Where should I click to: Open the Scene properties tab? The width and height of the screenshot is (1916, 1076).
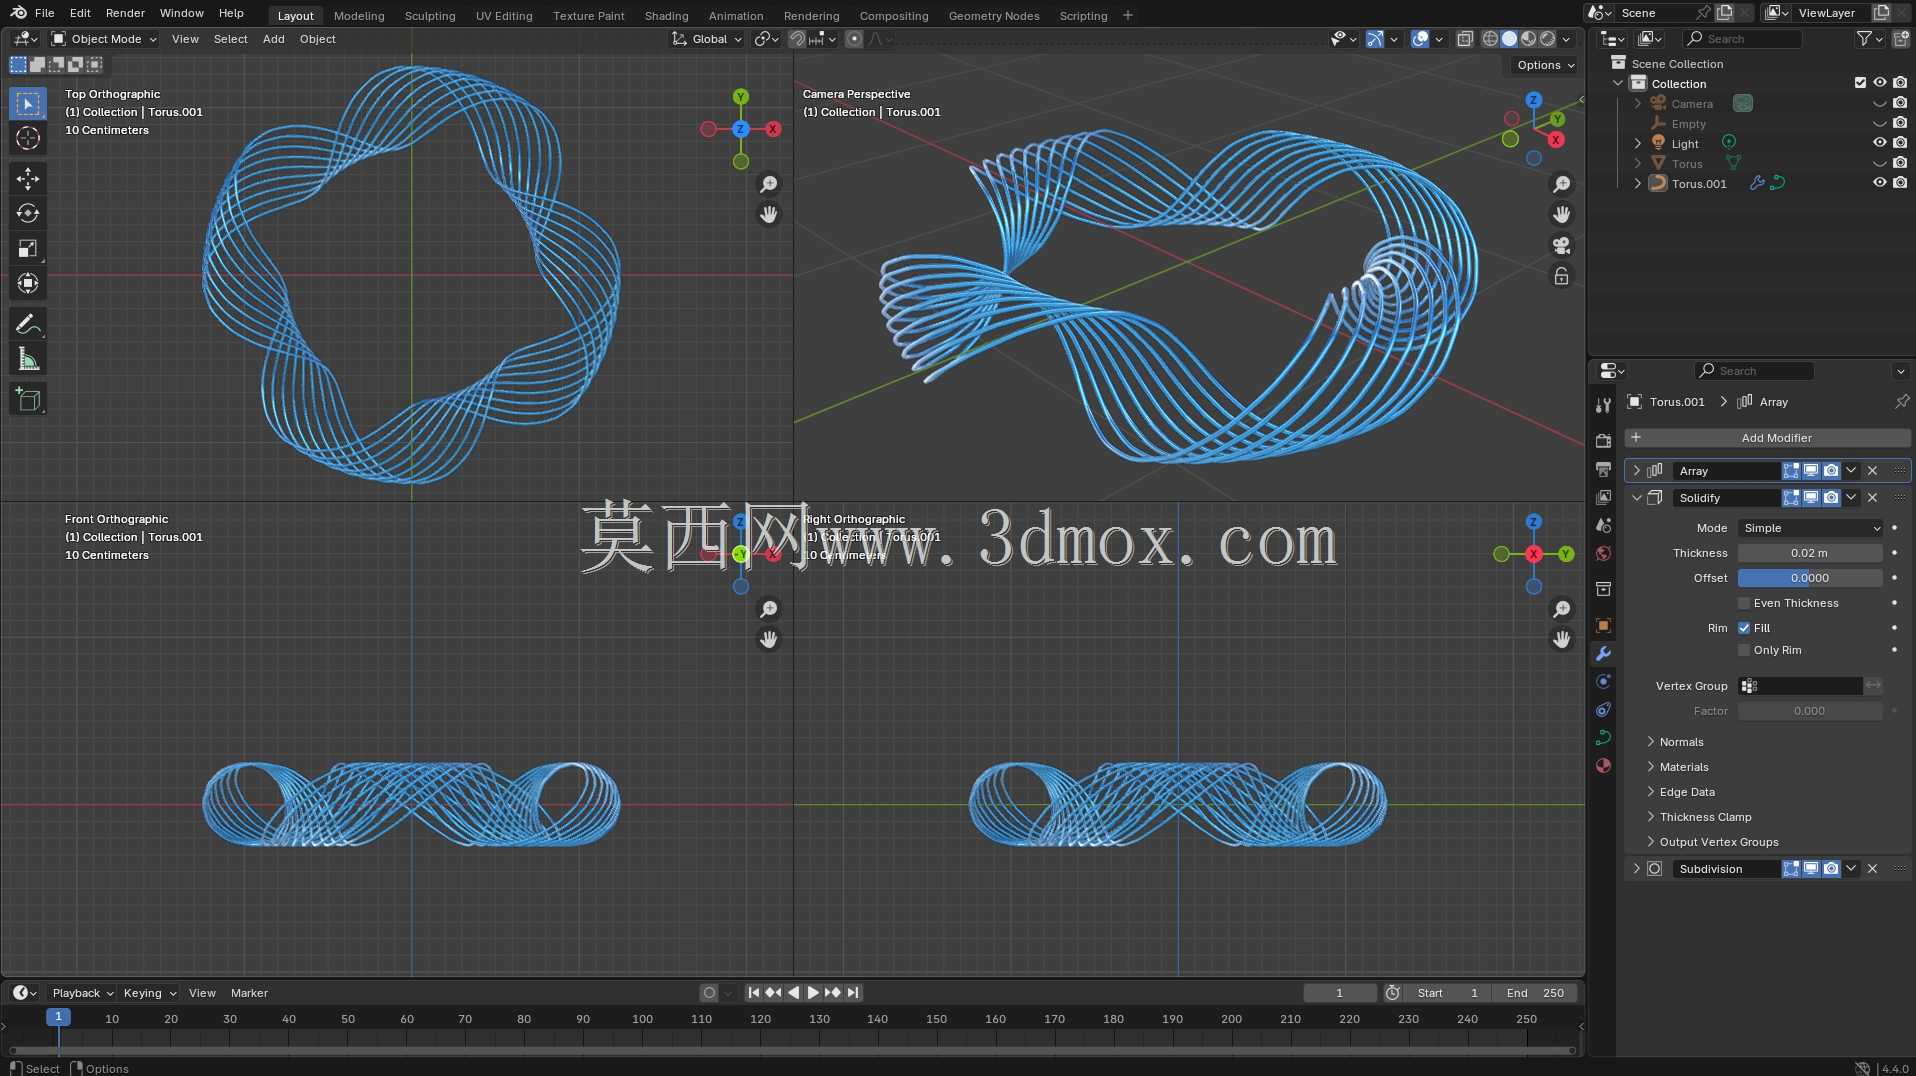[1603, 525]
